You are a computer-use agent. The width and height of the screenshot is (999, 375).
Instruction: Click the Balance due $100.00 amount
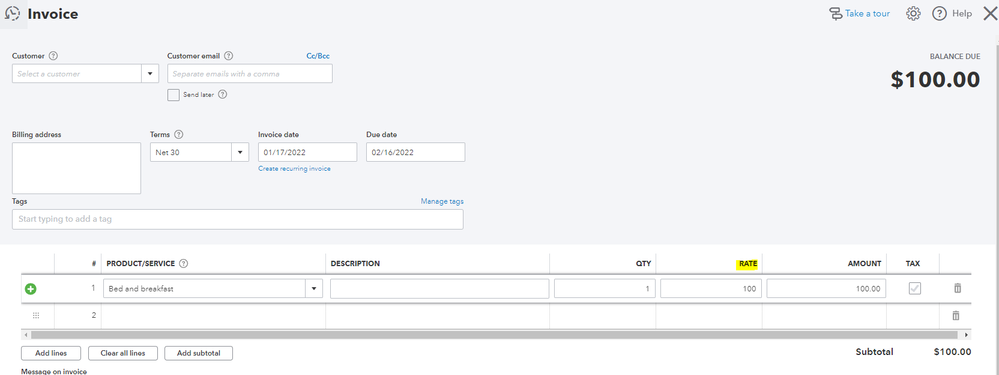pyautogui.click(x=935, y=80)
